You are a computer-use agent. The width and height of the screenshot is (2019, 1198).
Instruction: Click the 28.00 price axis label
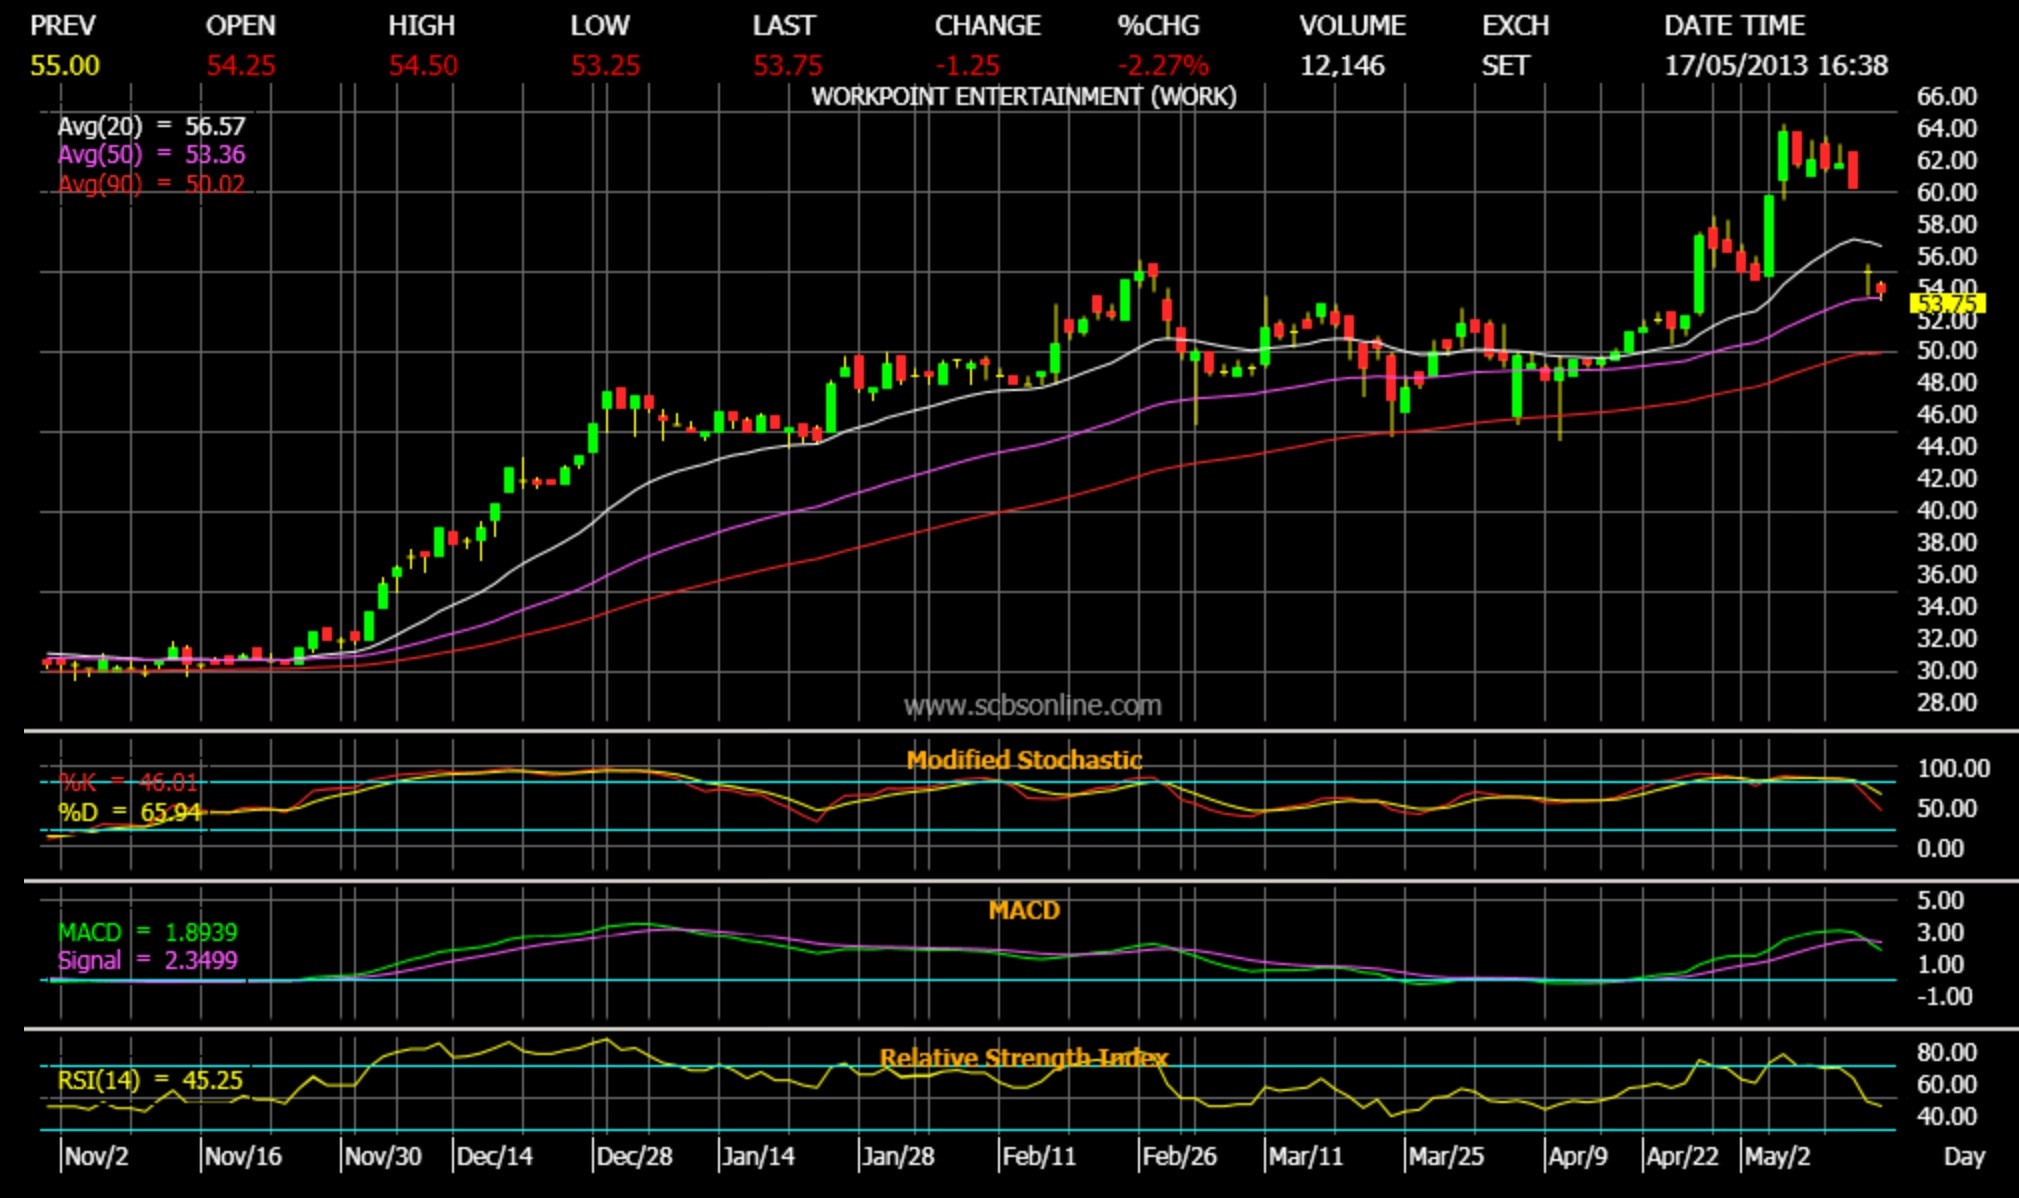[x=1946, y=703]
